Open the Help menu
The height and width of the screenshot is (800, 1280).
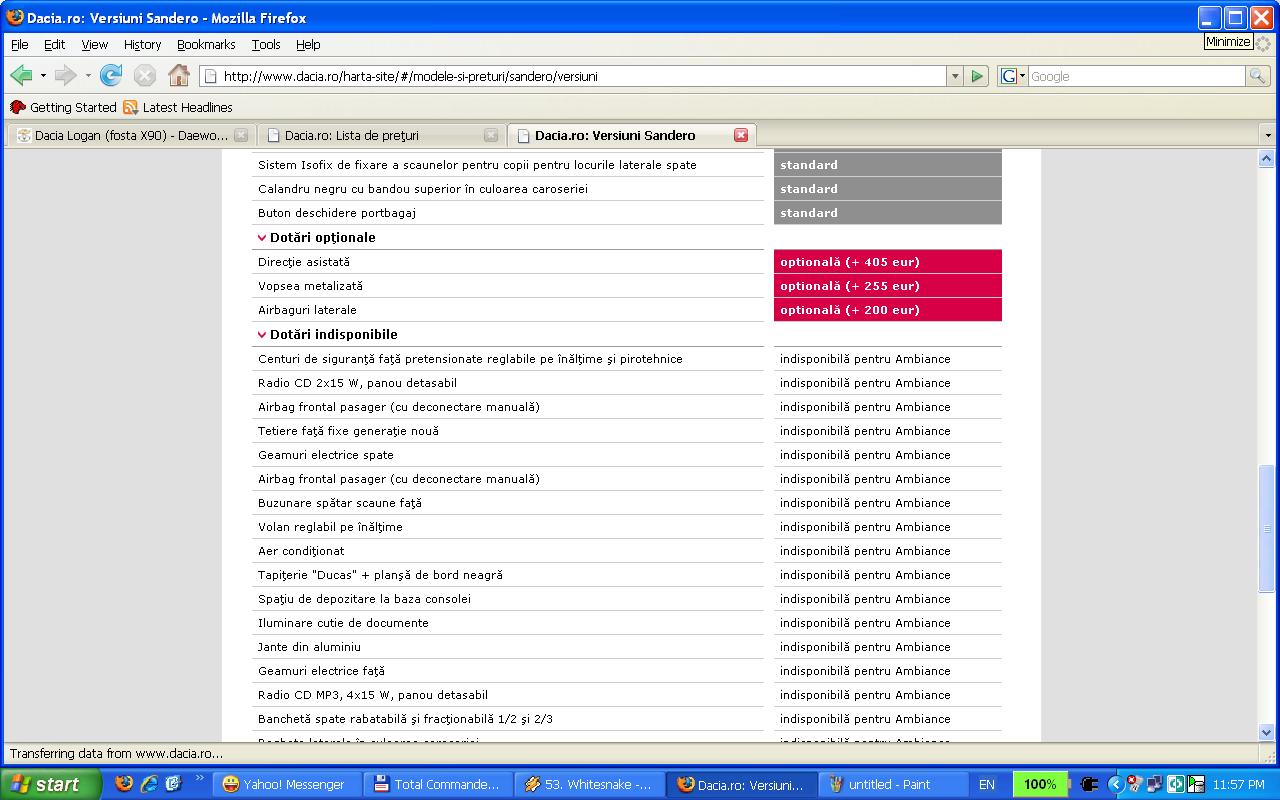[x=308, y=44]
